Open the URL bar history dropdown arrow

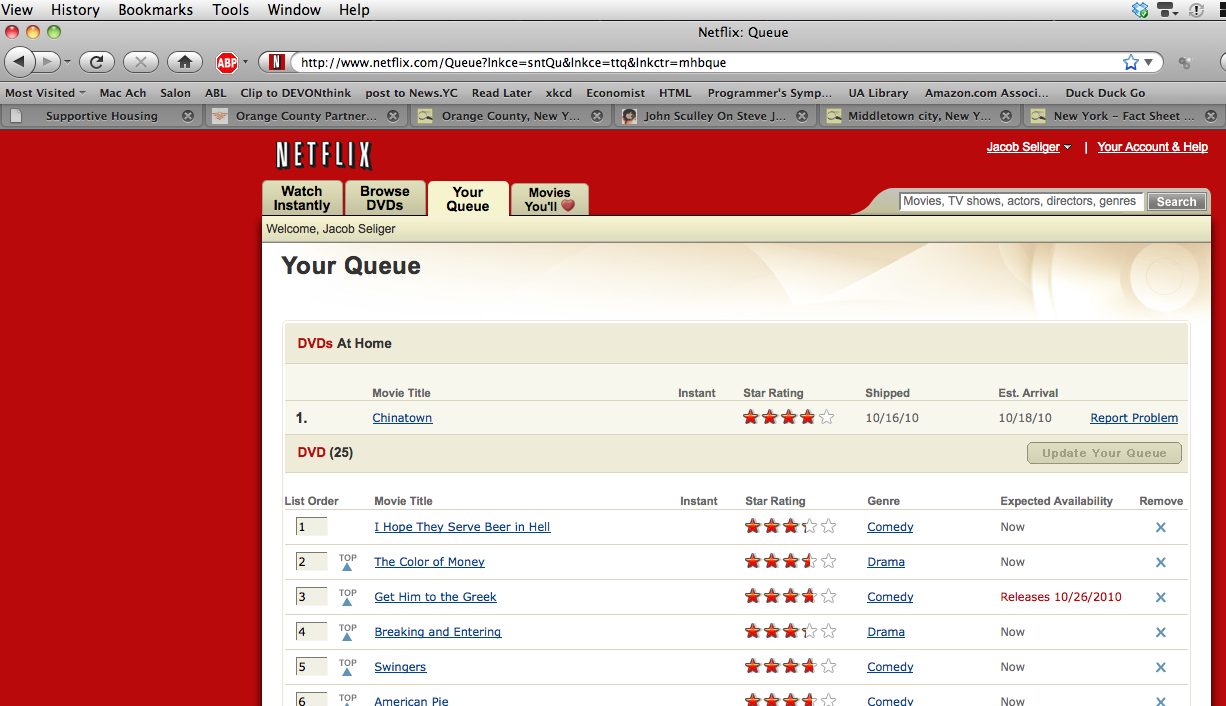click(1149, 62)
